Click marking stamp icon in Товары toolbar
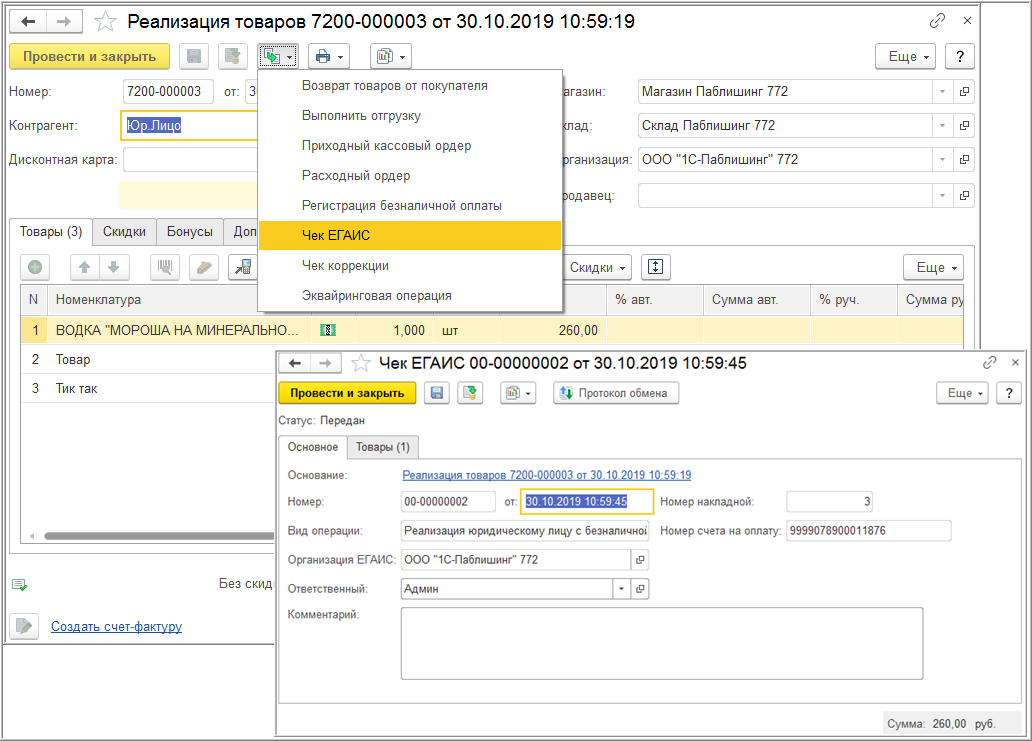Image resolution: width=1032 pixels, height=741 pixels. pyautogui.click(x=204, y=267)
